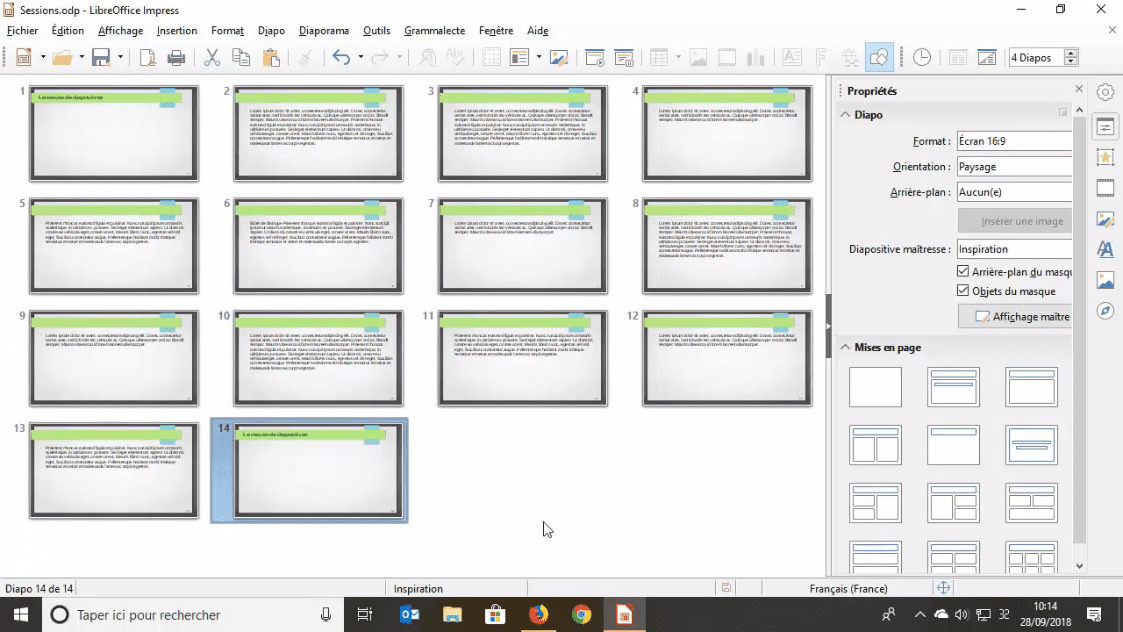Insert Fontwork text via the toolbar
Viewport: 1123px width, 632px height.
point(820,57)
